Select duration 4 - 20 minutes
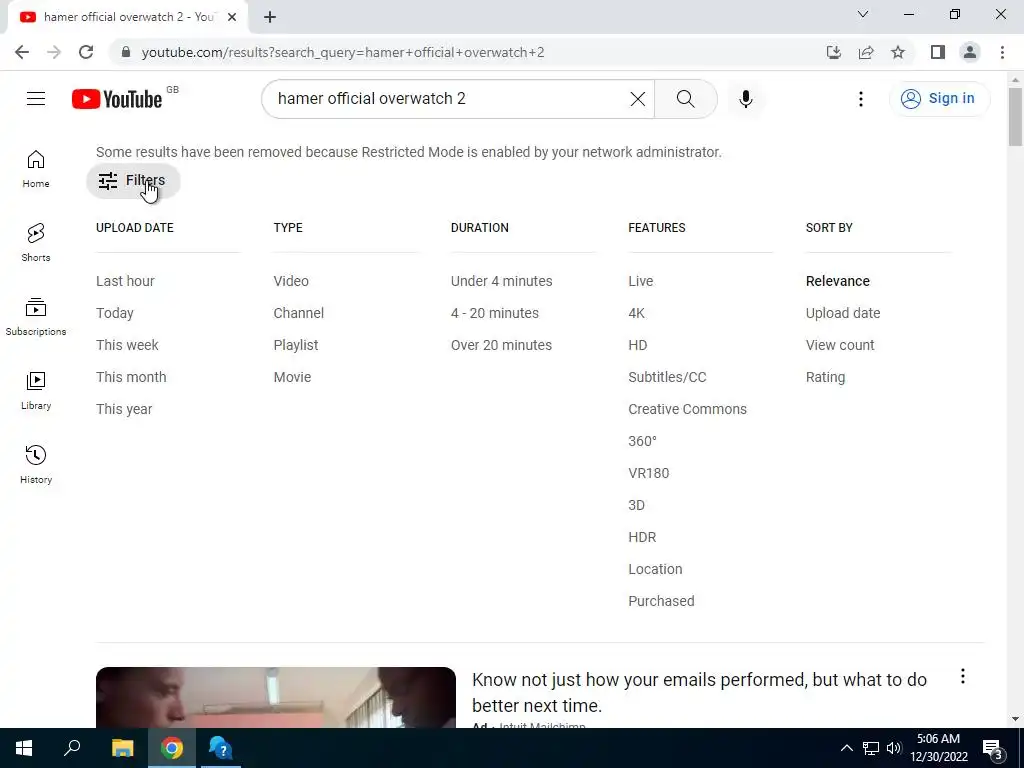The width and height of the screenshot is (1024, 768). pos(495,313)
